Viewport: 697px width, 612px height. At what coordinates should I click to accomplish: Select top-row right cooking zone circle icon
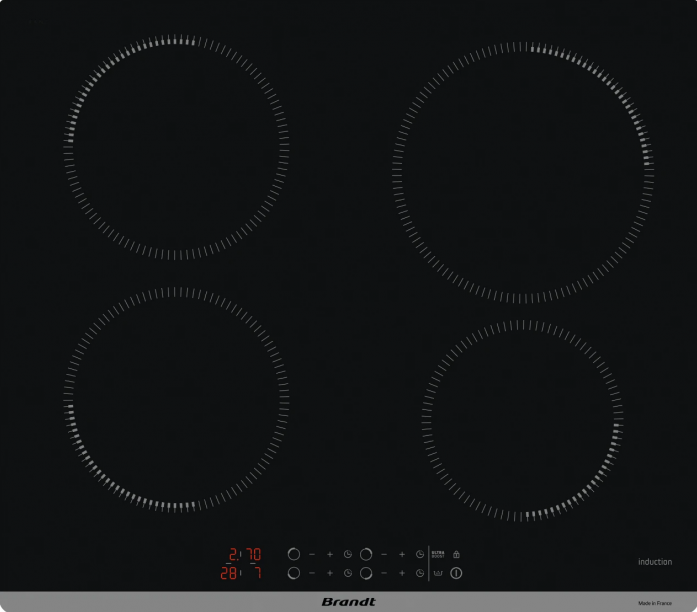click(x=366, y=554)
